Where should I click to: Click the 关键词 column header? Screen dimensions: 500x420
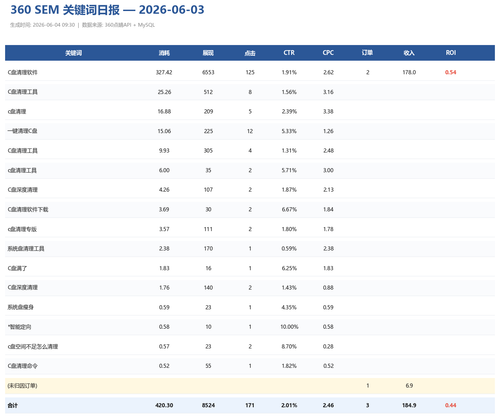(73, 53)
